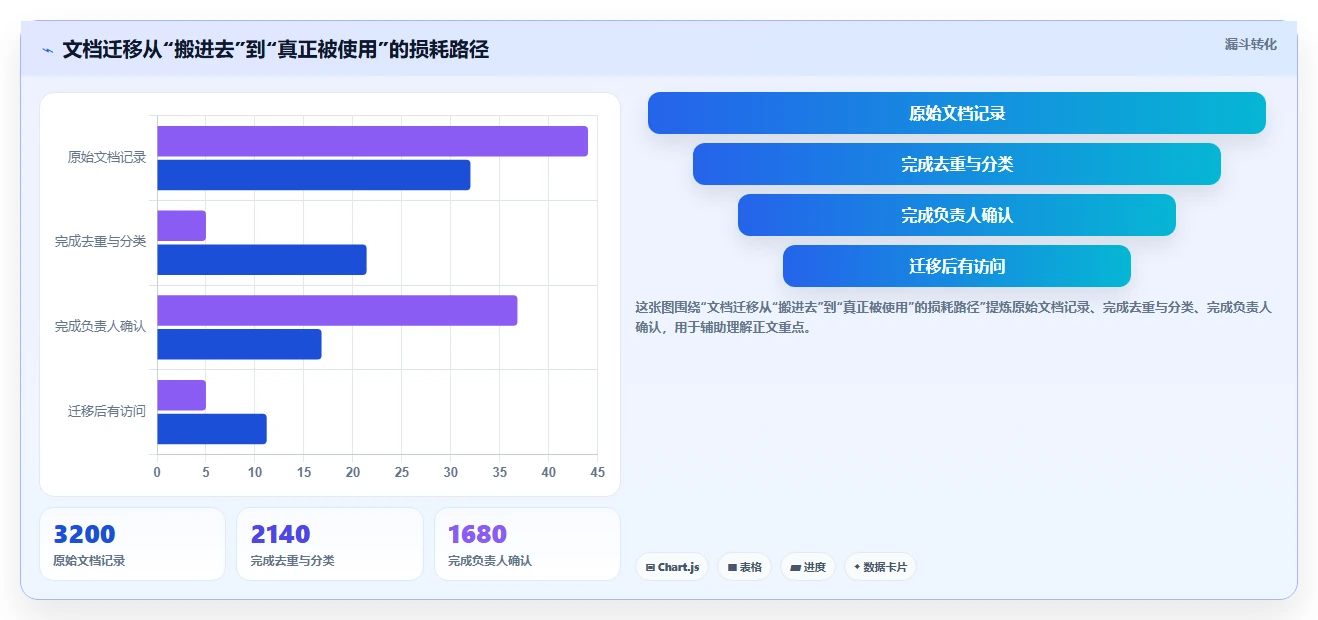Click the x-axis tick label 45
1318x620 pixels.
(597, 473)
